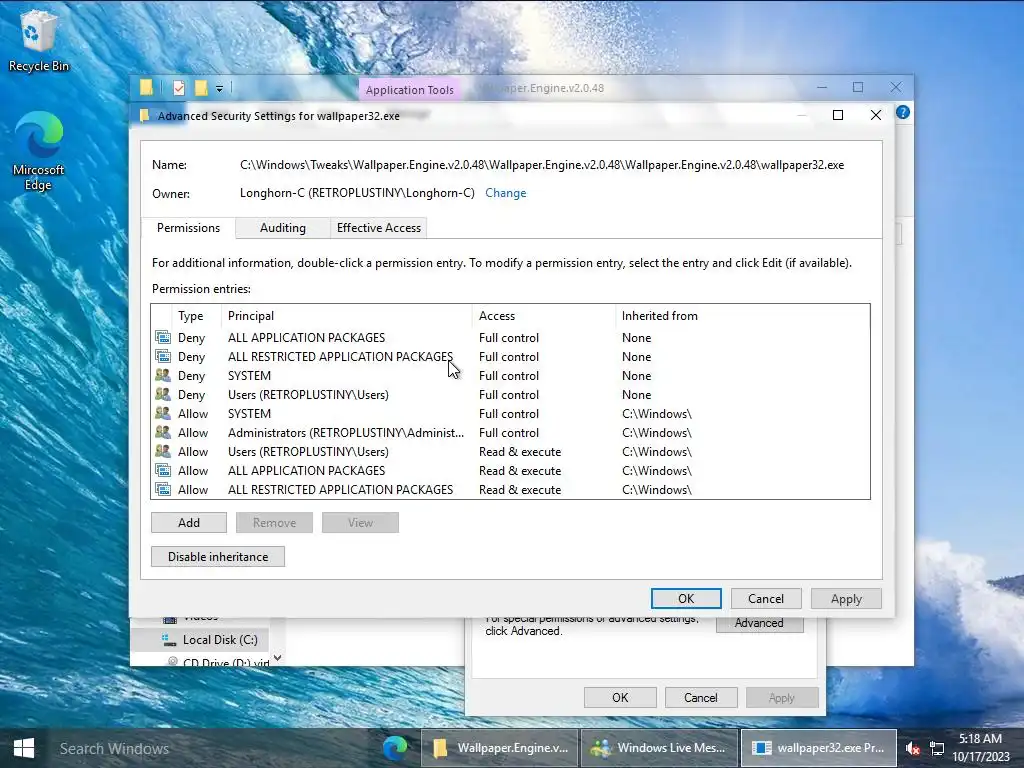Image resolution: width=1024 pixels, height=768 pixels.
Task: Open the quick access toolbar customize arrow
Action: [x=219, y=88]
